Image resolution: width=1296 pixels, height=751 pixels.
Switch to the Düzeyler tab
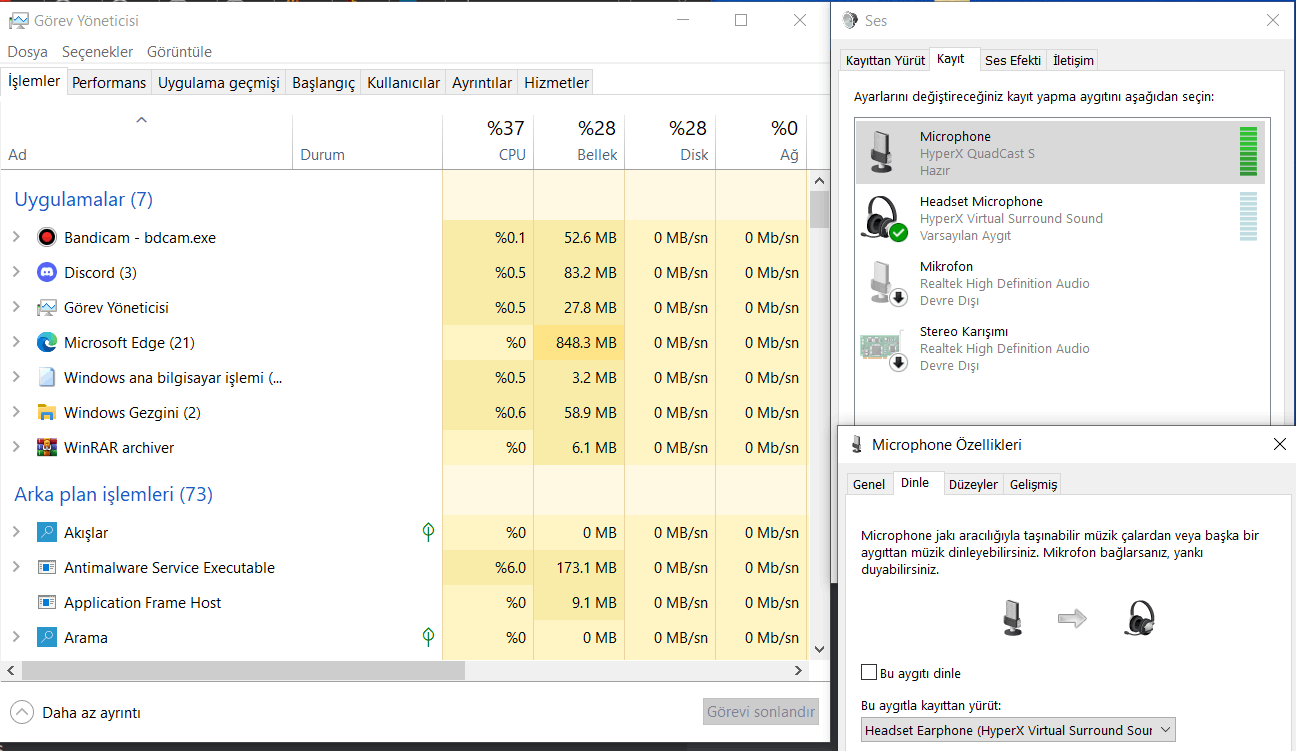click(973, 484)
